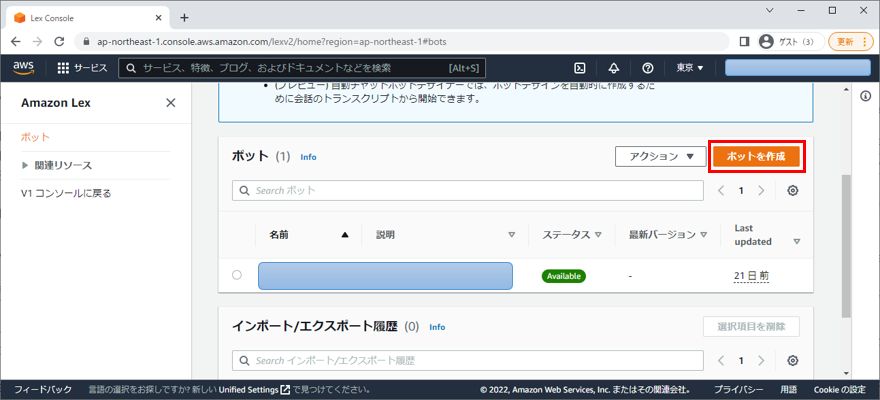880x400 pixels.
Task: Click the AWS logo home icon
Action: coord(24,68)
